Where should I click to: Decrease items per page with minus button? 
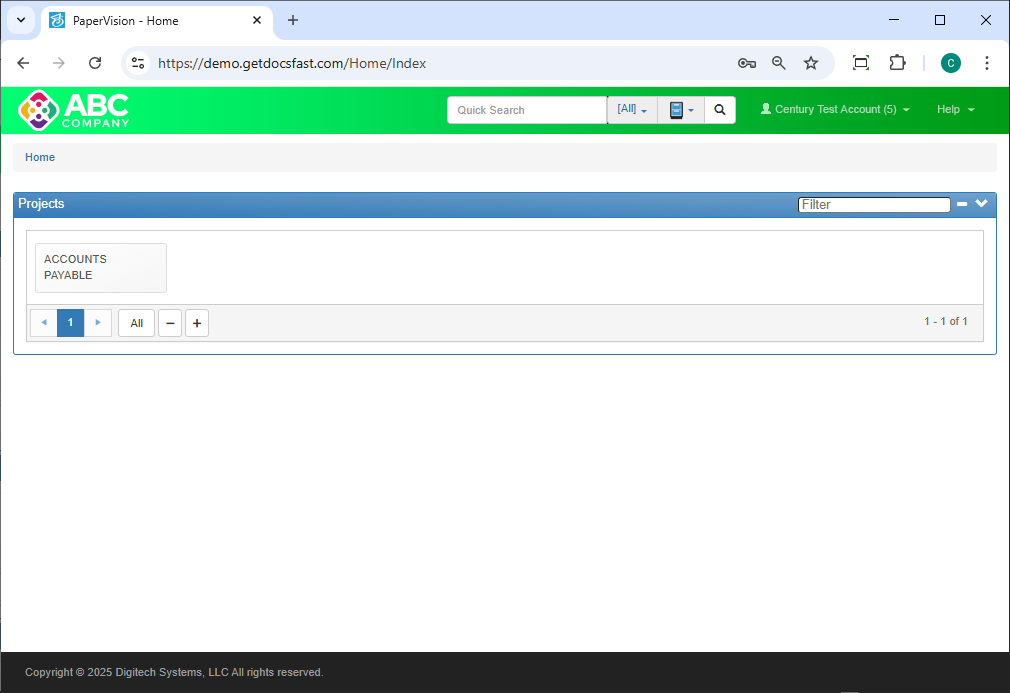click(170, 323)
